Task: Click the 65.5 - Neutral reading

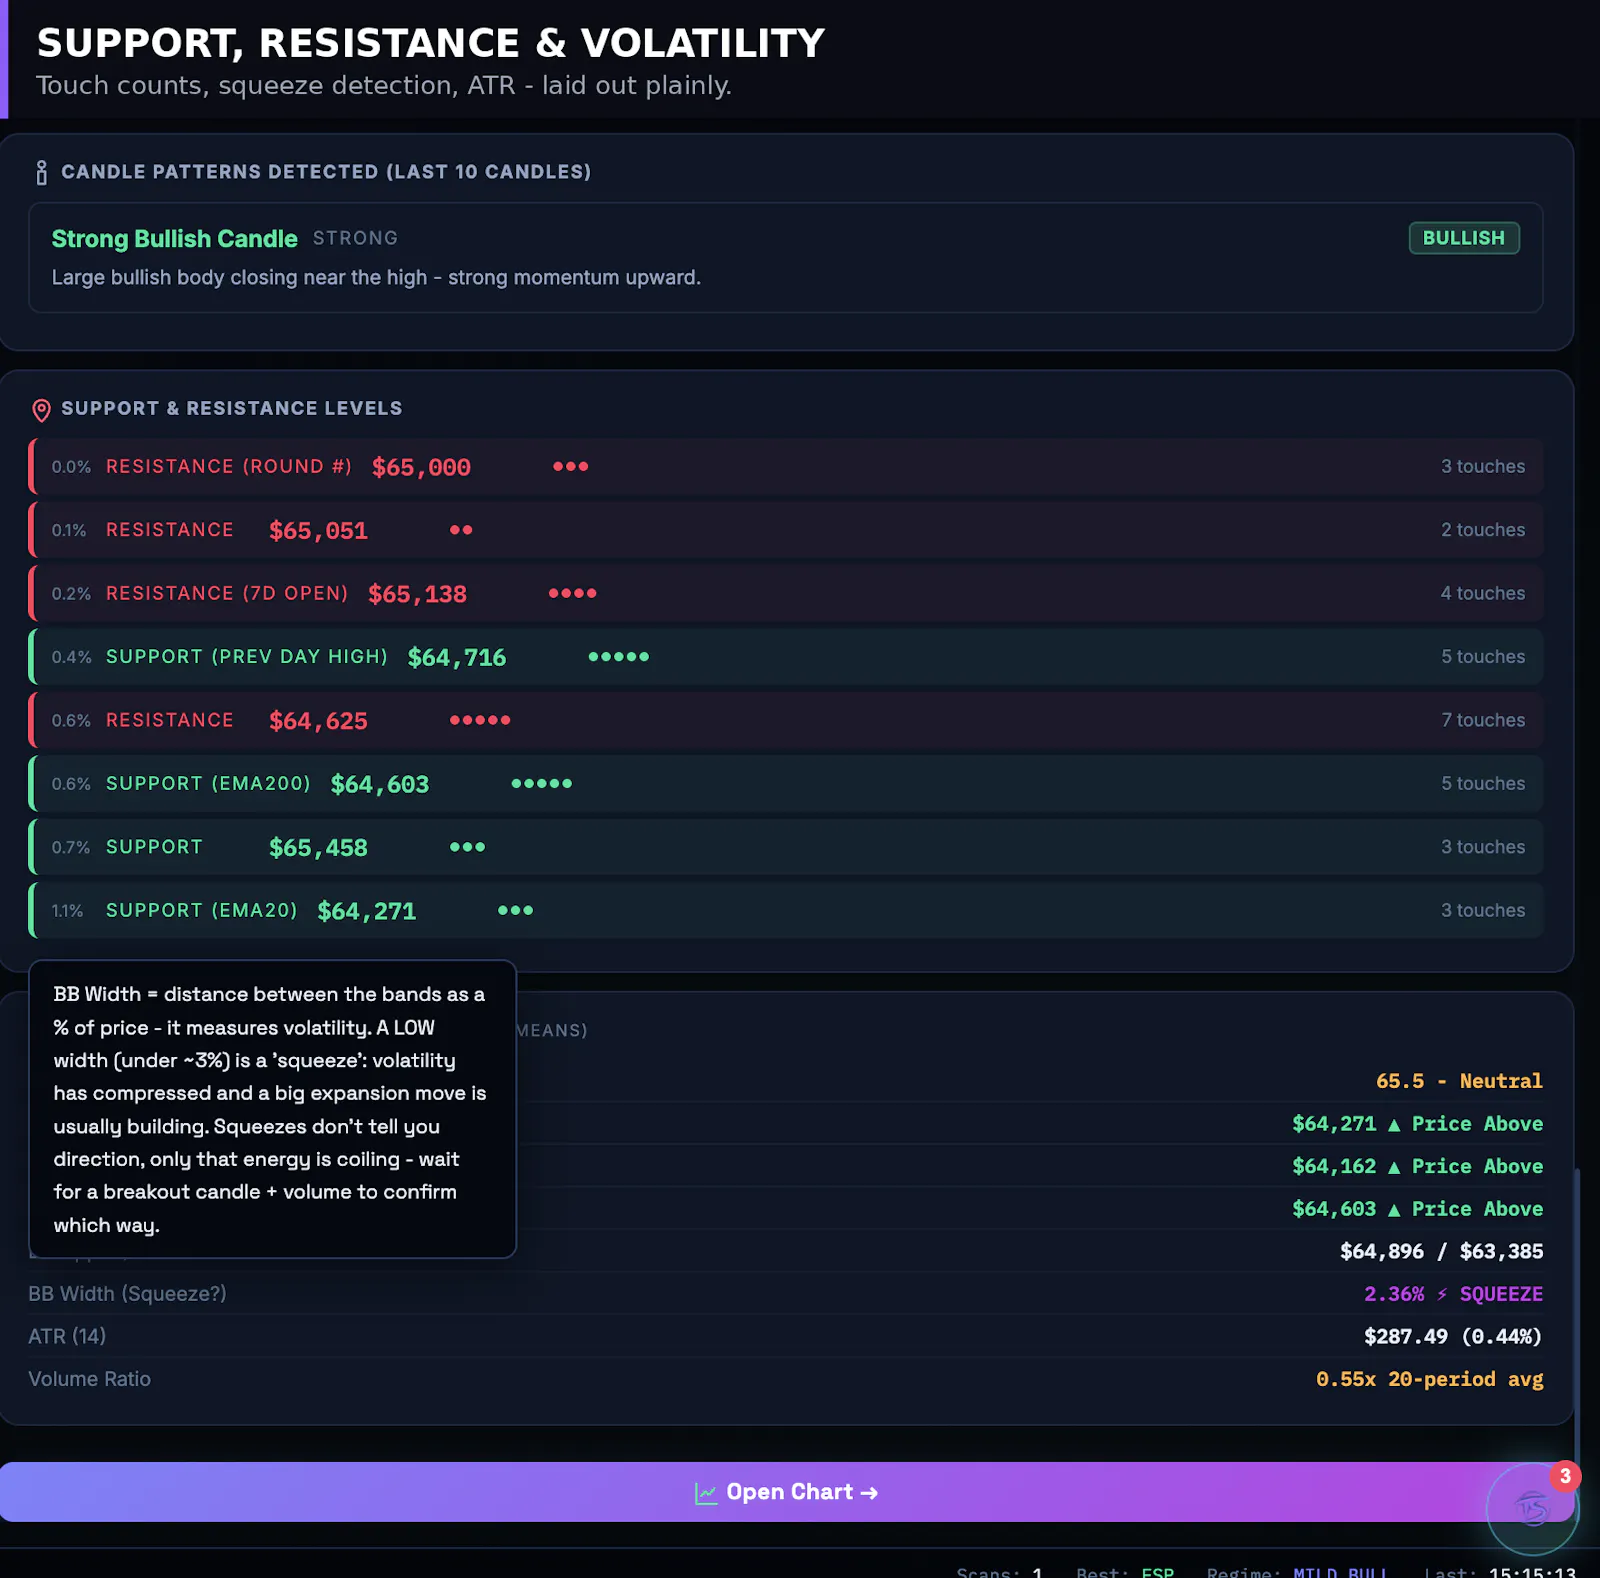Action: (x=1459, y=1081)
